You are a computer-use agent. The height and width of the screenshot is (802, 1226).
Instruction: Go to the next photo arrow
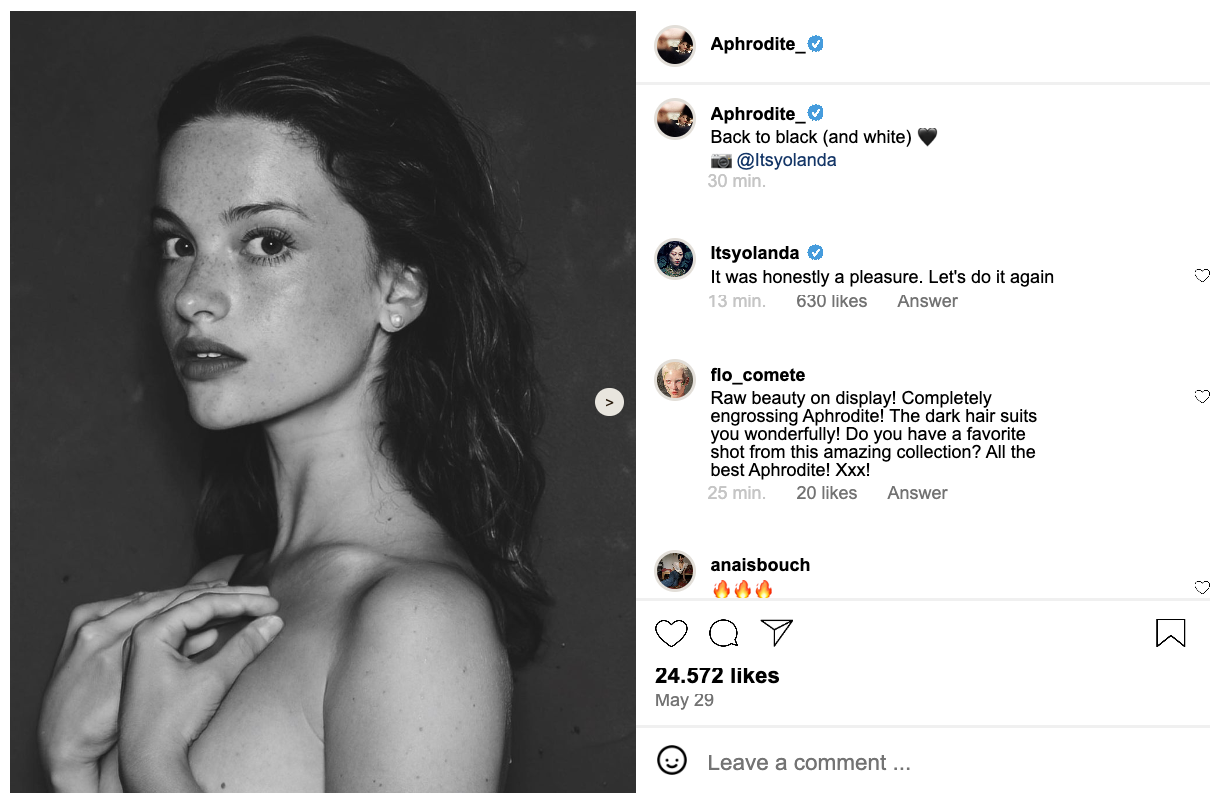tap(609, 402)
